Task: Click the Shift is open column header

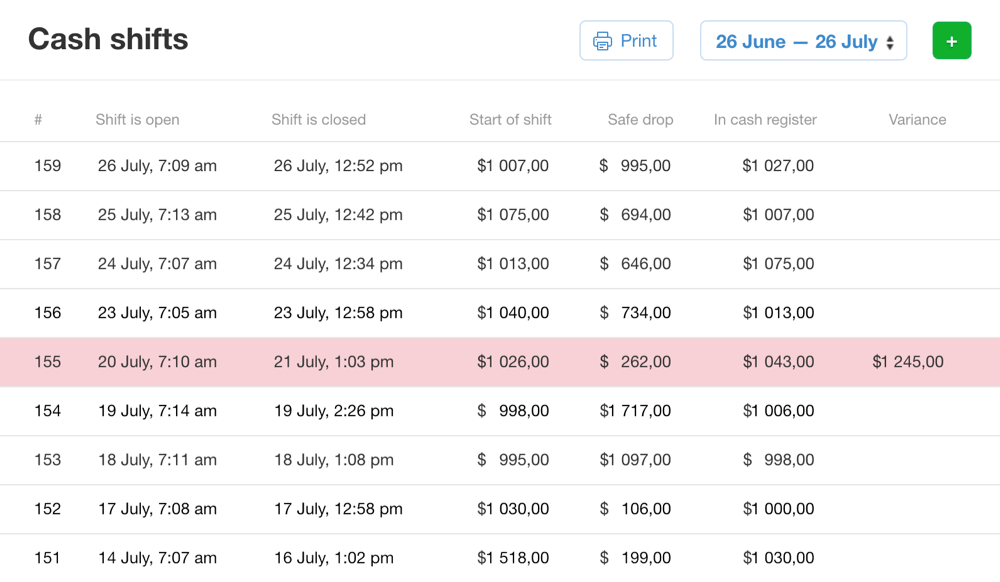Action: coord(137,120)
